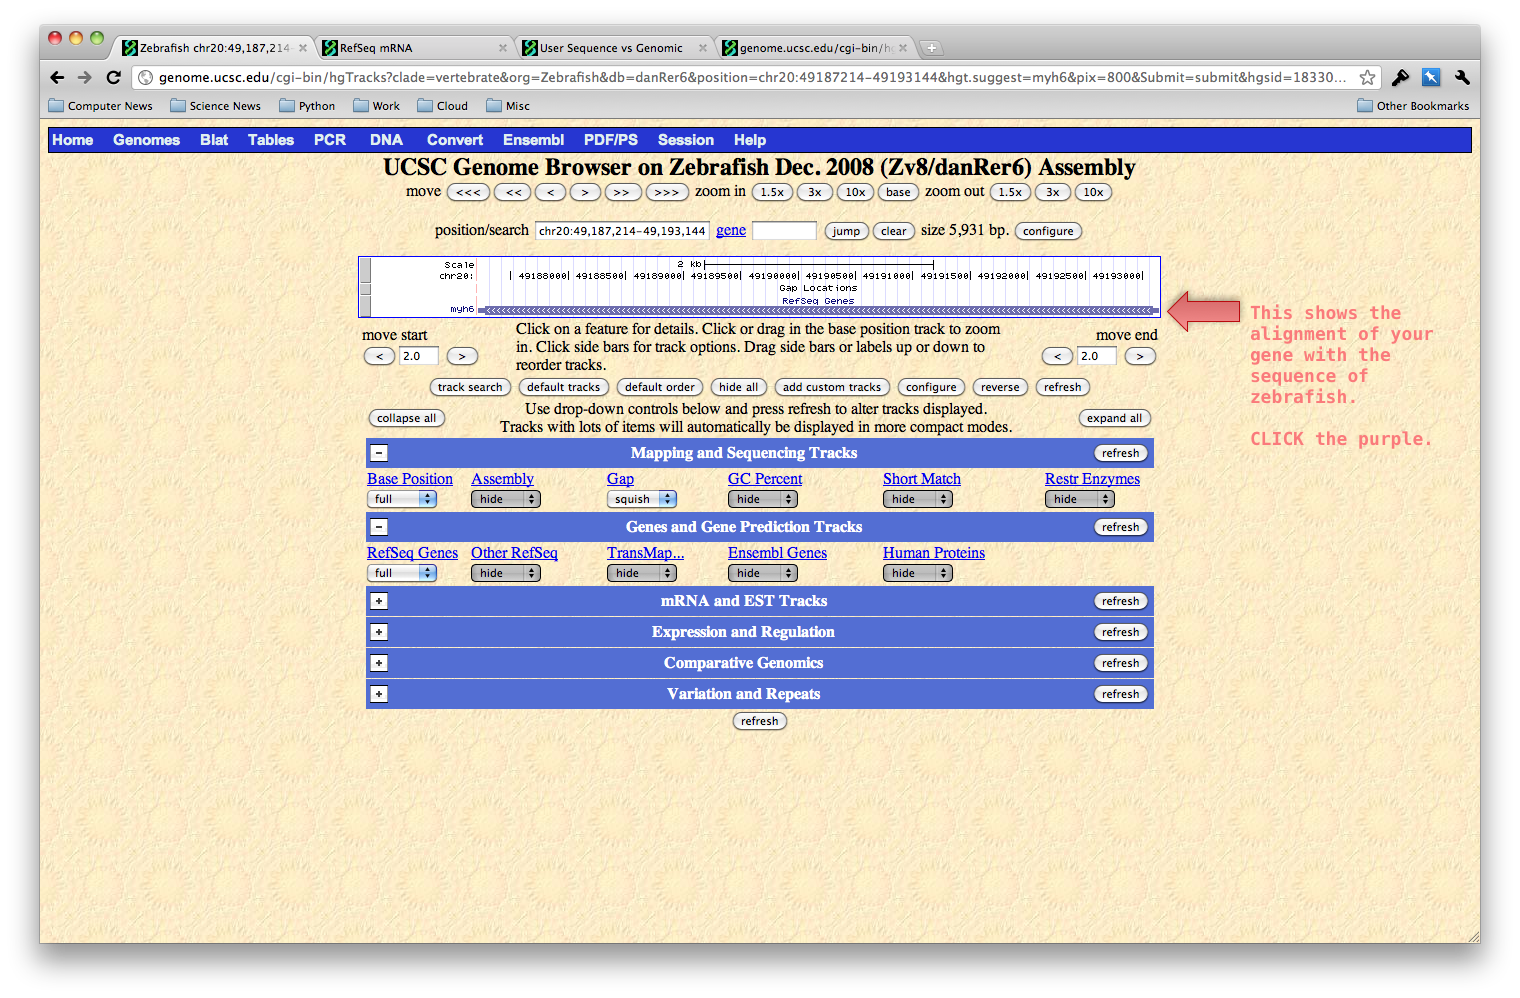This screenshot has width=1520, height=998.
Task: Open the Computer News bookmarks folder
Action: pos(101,106)
